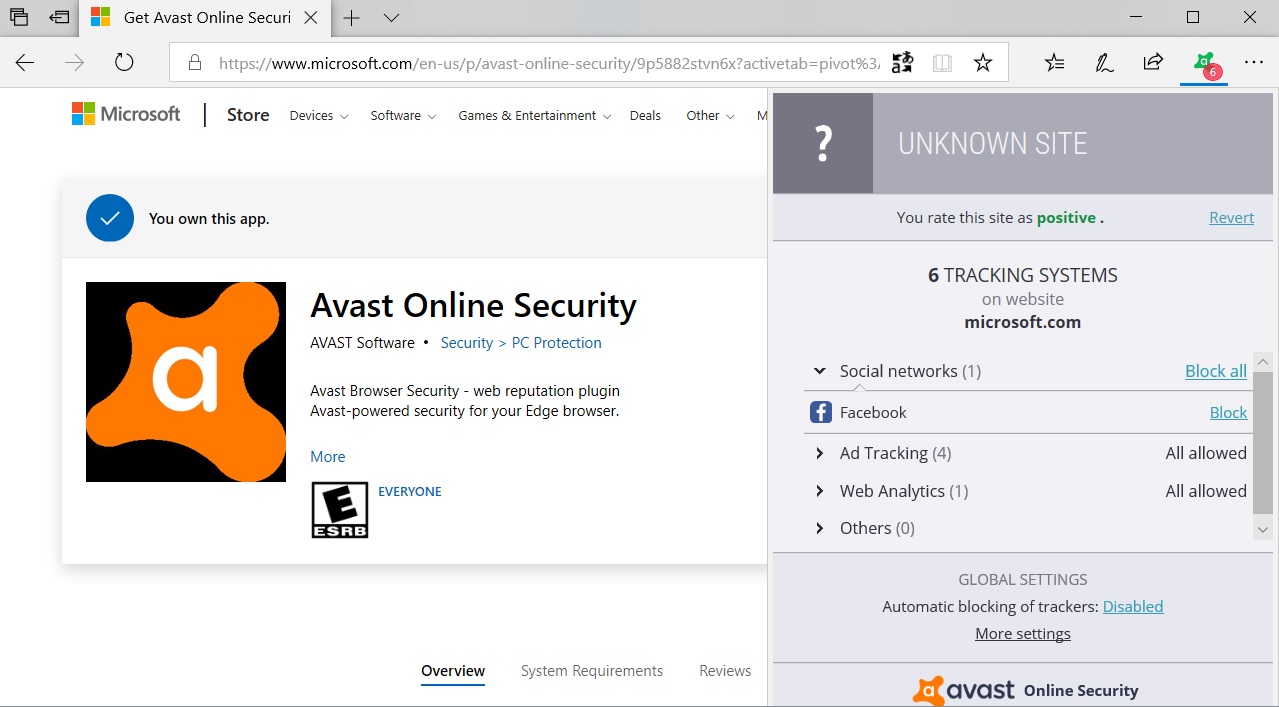
Task: Click the Facebook icon in the tracker list
Action: point(821,411)
